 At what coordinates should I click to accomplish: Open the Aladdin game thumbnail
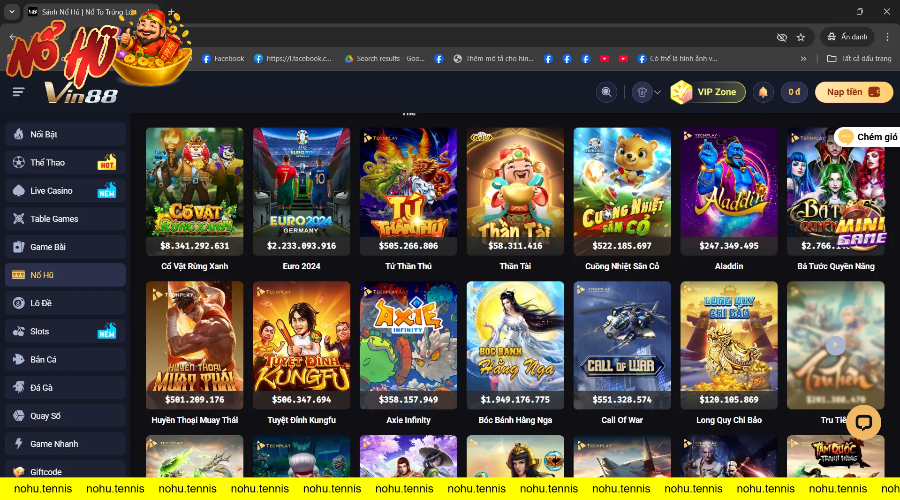pyautogui.click(x=729, y=190)
